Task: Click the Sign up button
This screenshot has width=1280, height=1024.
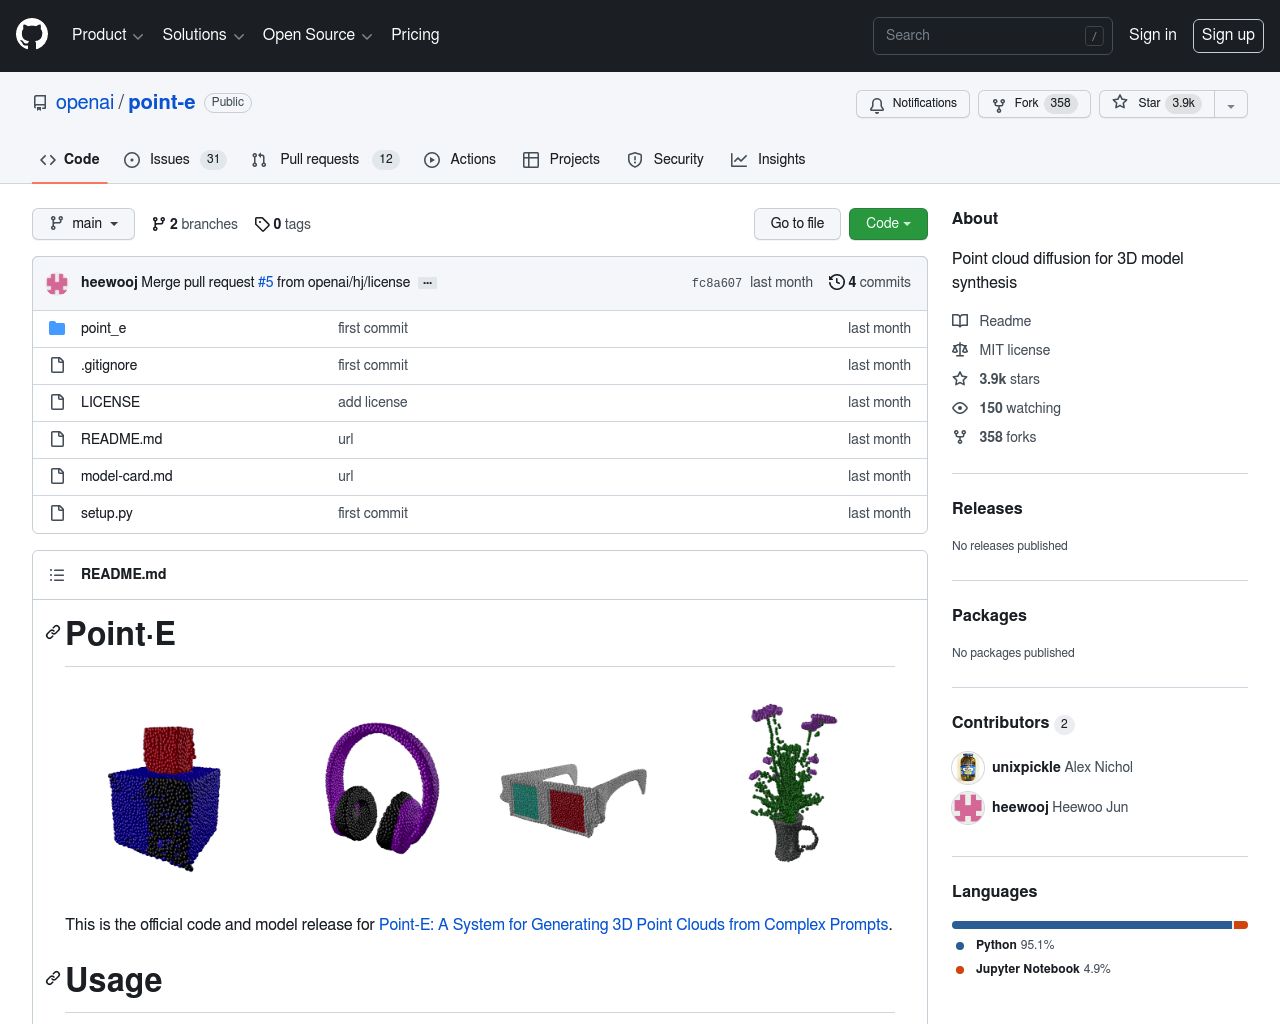Action: tap(1228, 35)
